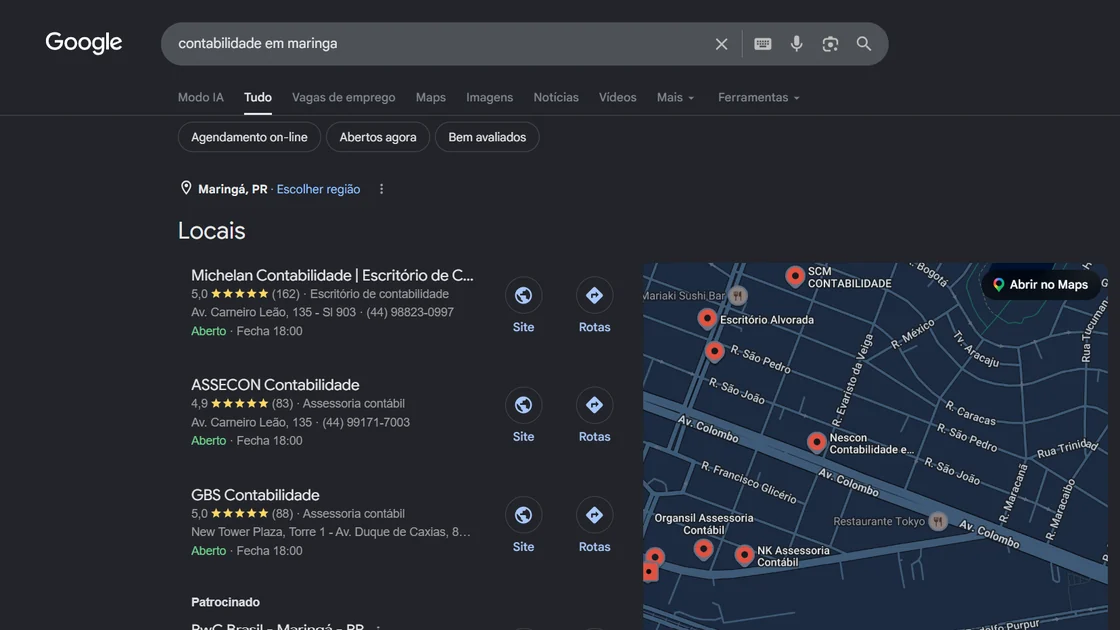Expand the Mais dropdown menu

pyautogui.click(x=675, y=97)
